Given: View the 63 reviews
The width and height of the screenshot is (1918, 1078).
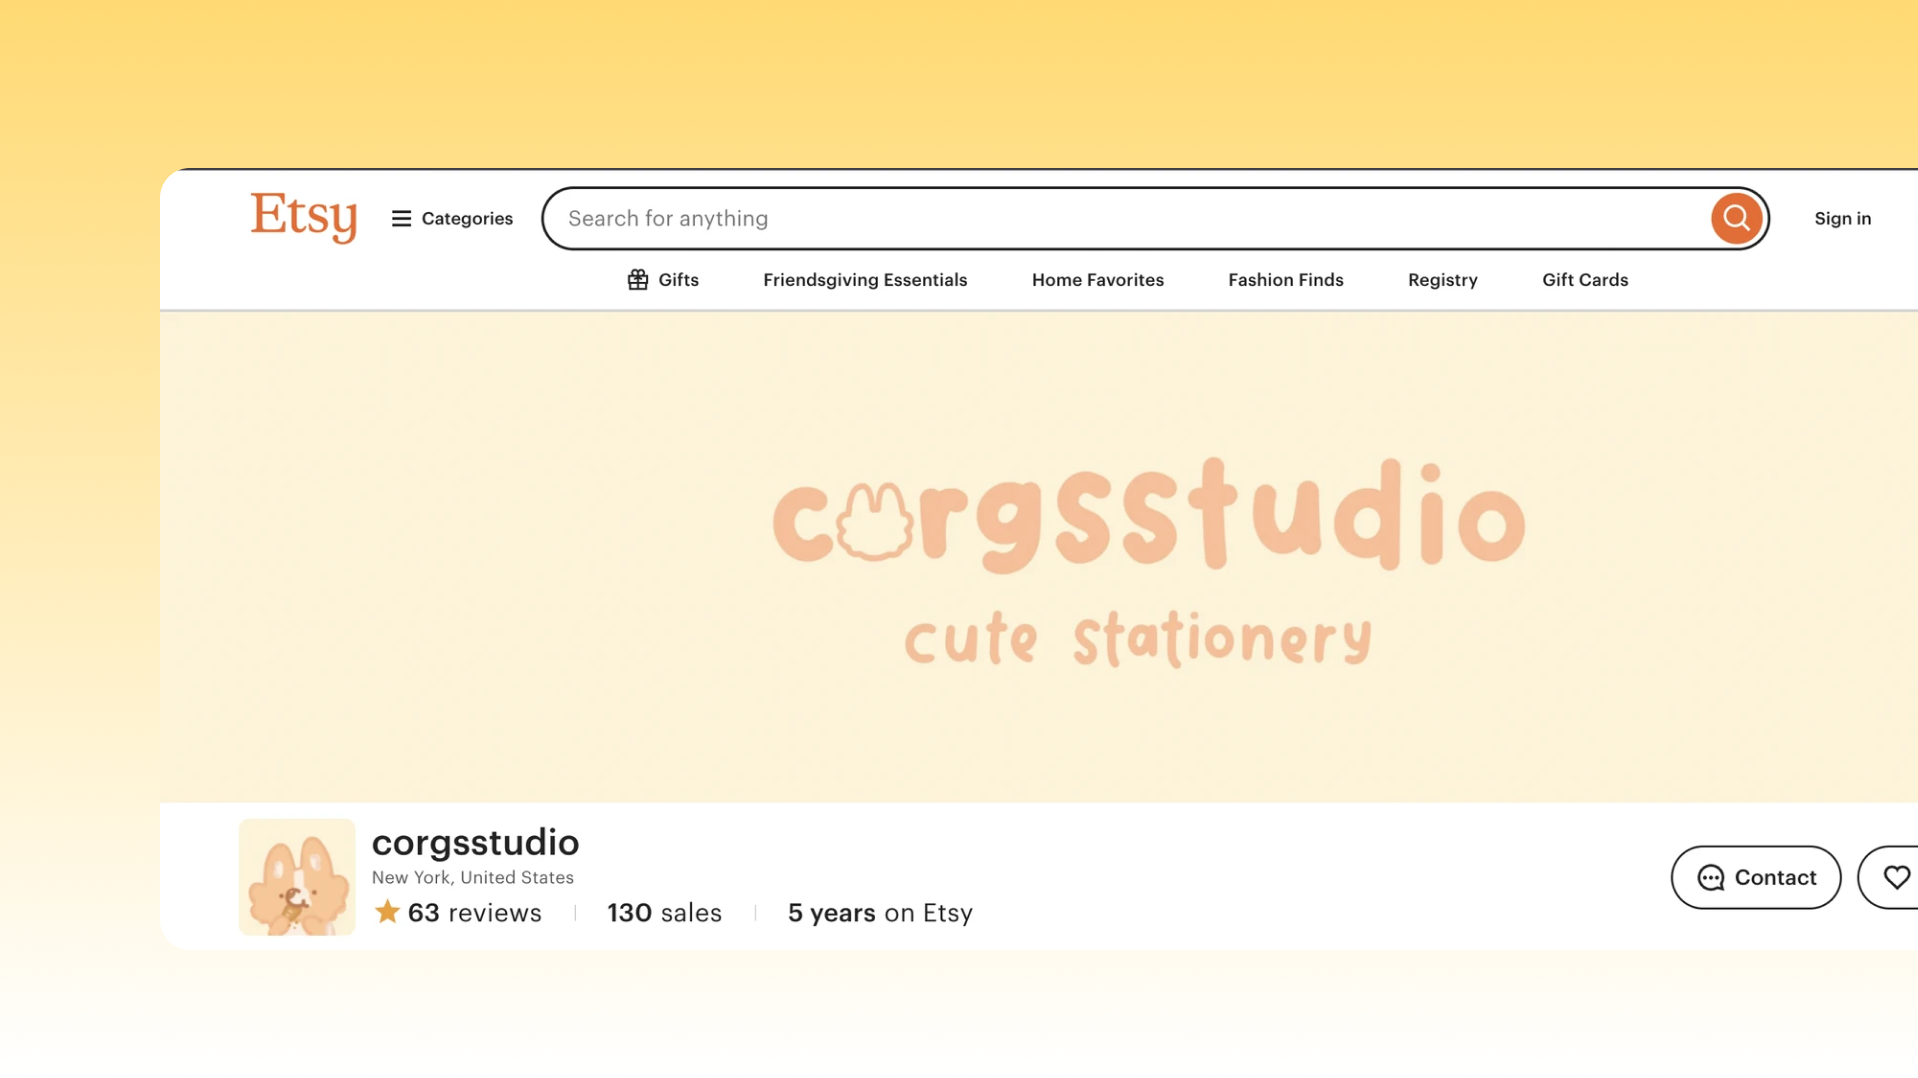Looking at the screenshot, I should [474, 913].
